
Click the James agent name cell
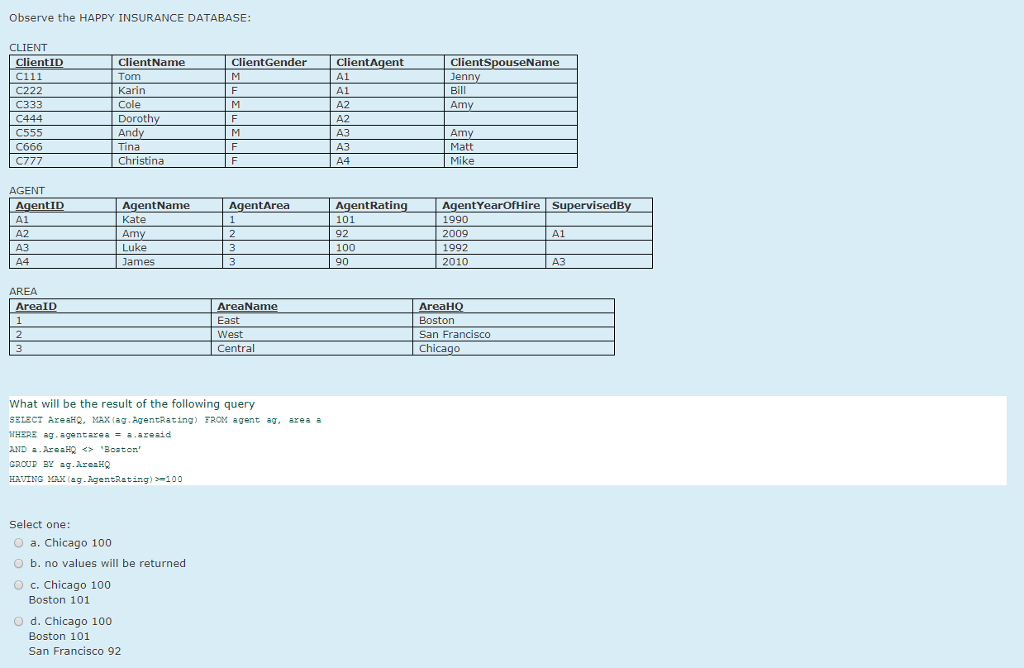(x=138, y=262)
